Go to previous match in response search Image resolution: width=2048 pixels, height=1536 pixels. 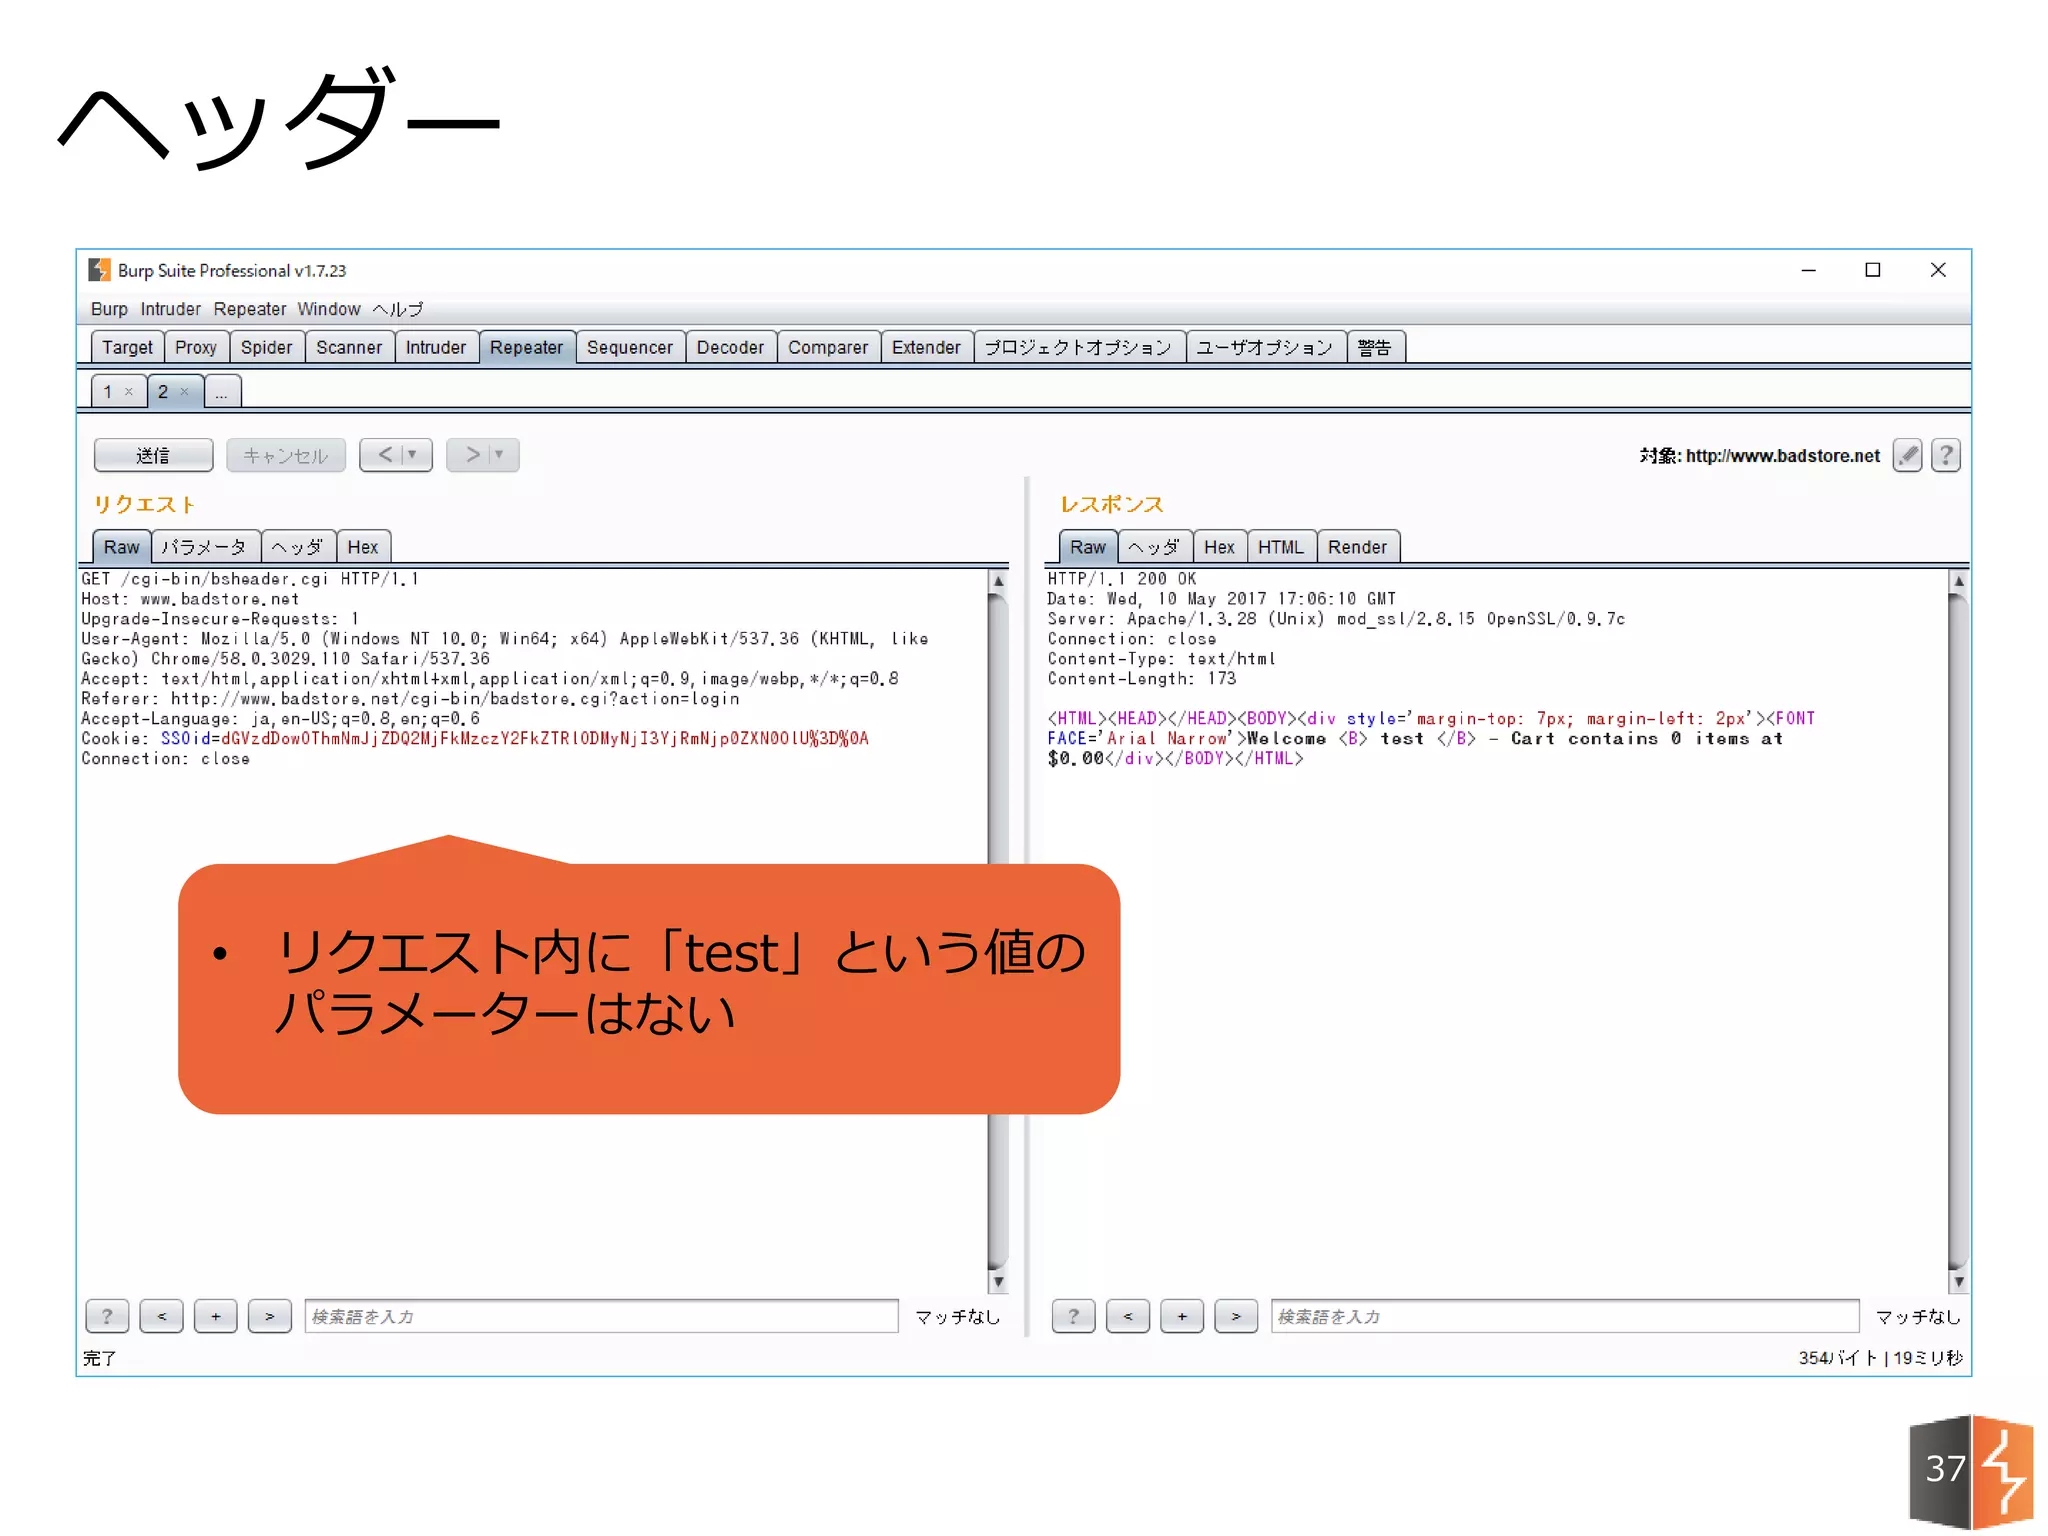[x=1127, y=1316]
